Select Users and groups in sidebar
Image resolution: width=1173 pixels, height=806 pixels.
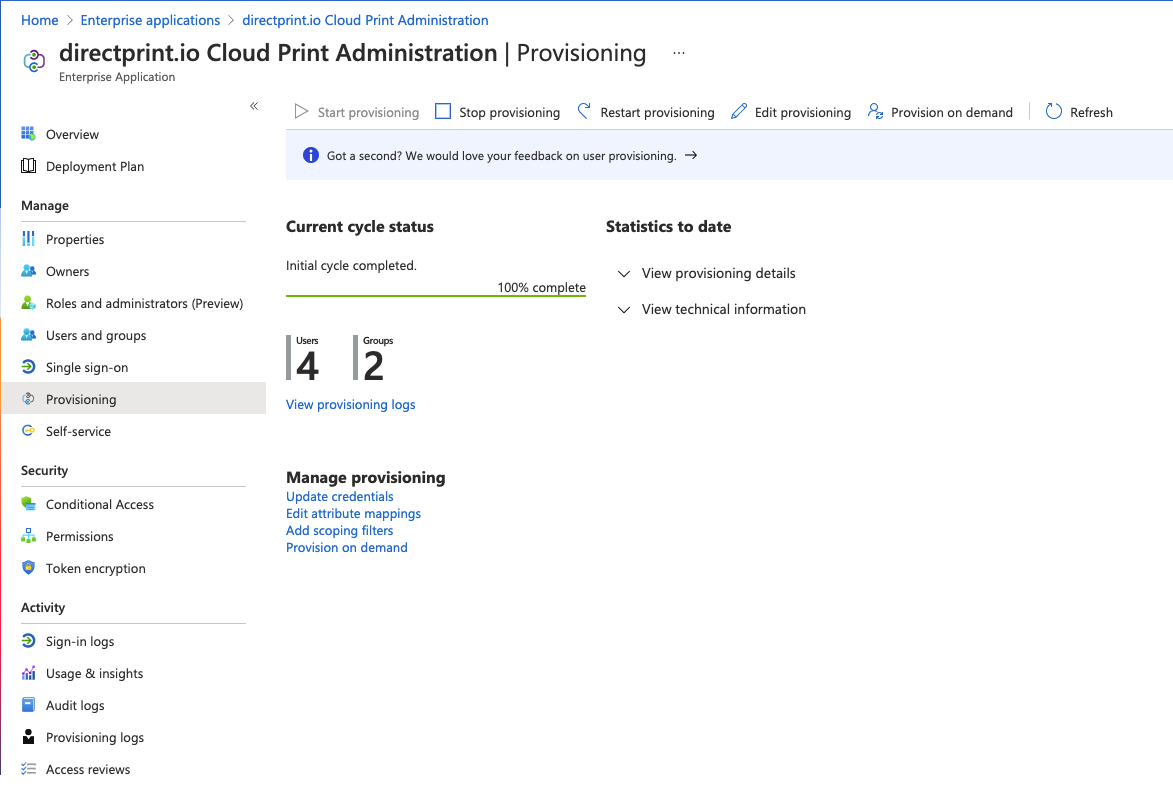tap(96, 335)
